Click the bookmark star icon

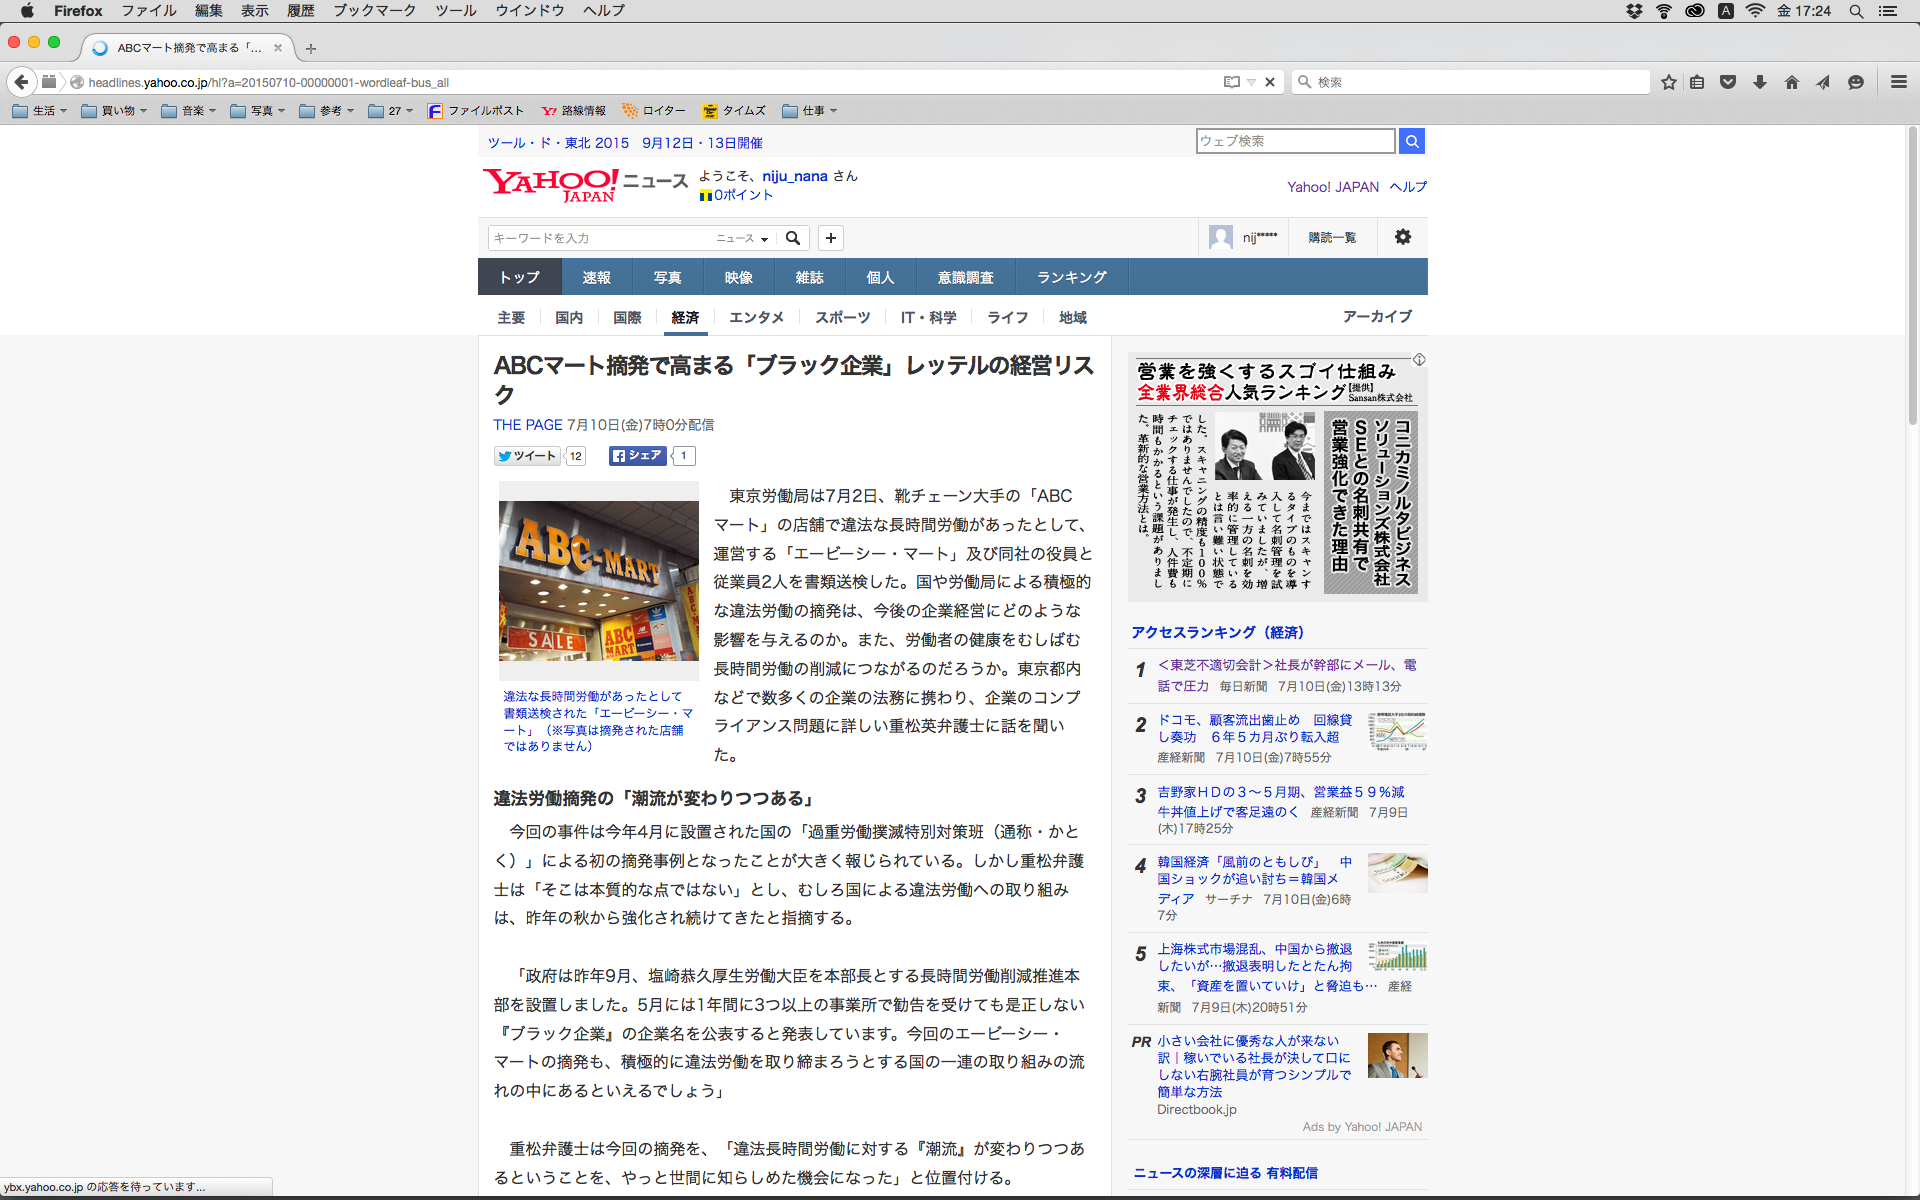1668,82
